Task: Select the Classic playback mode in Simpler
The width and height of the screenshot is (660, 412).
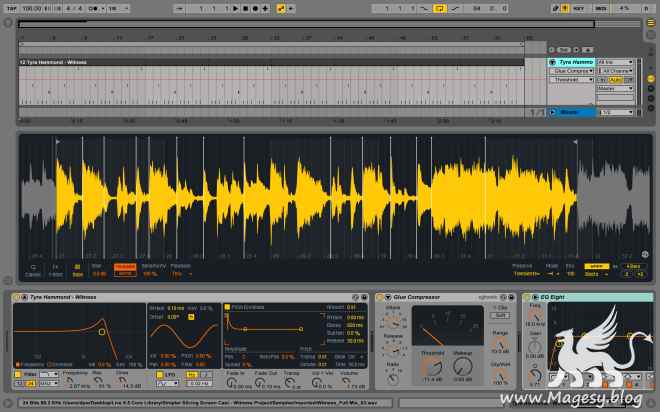Action: point(33,271)
